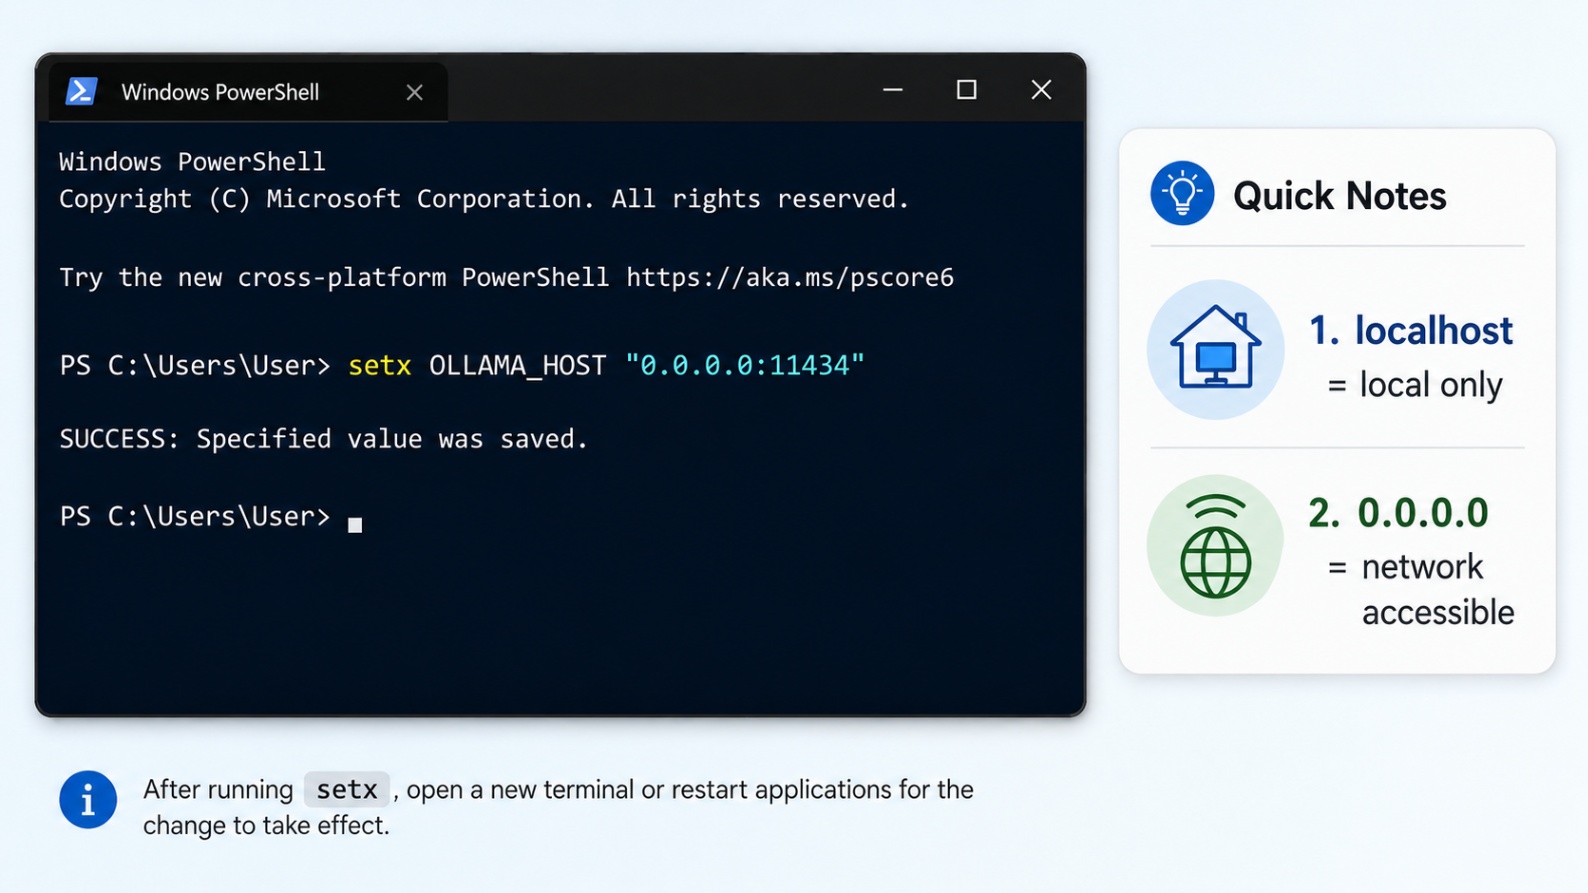This screenshot has width=1588, height=893.
Task: Minimize the PowerShell window
Action: click(893, 90)
